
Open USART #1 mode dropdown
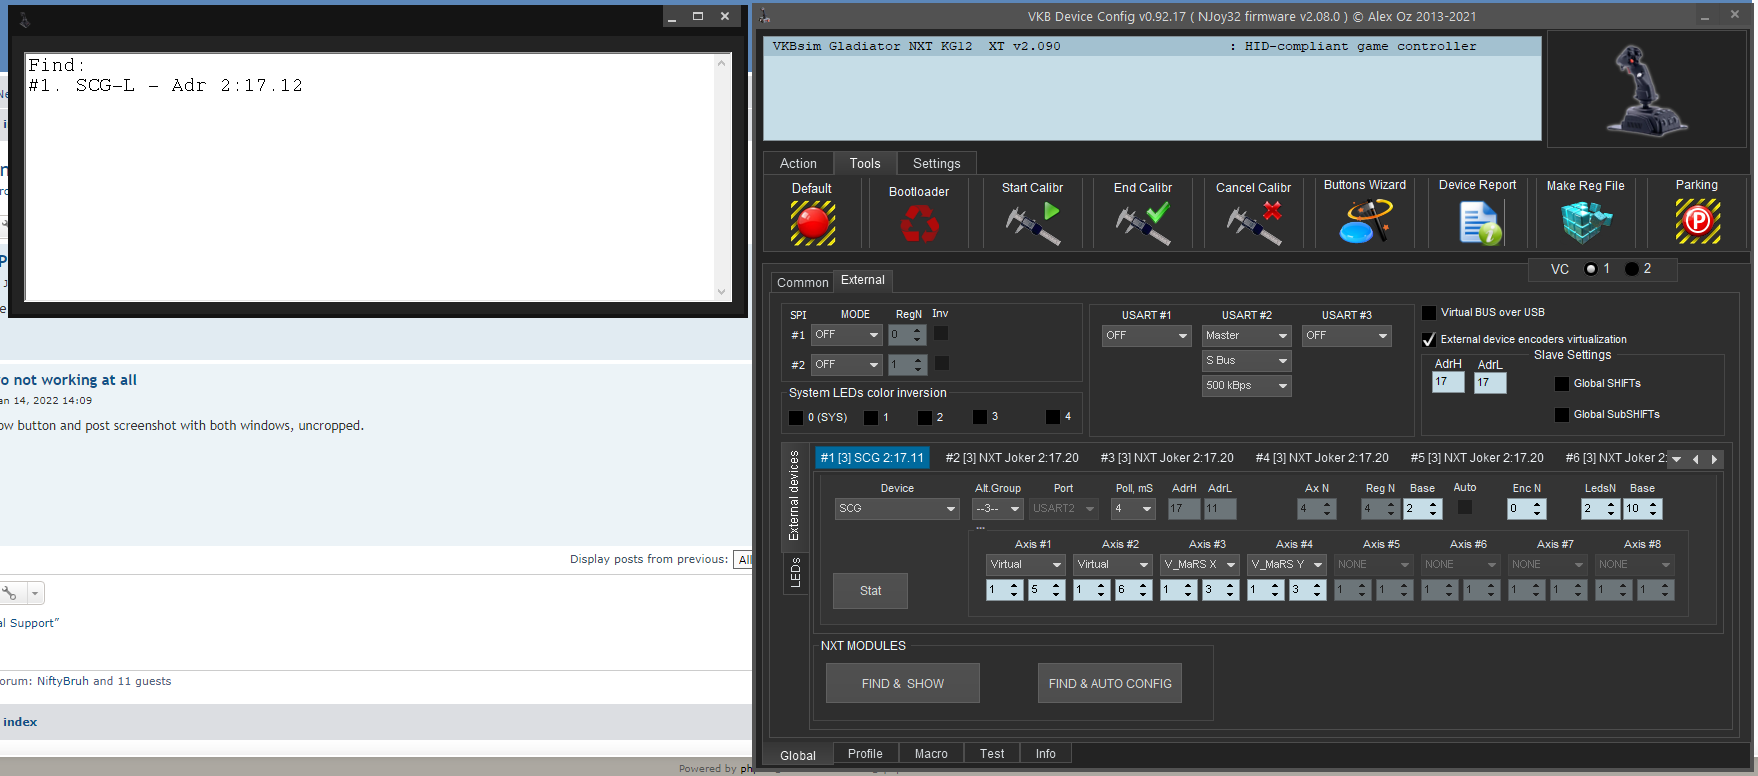coord(1146,336)
